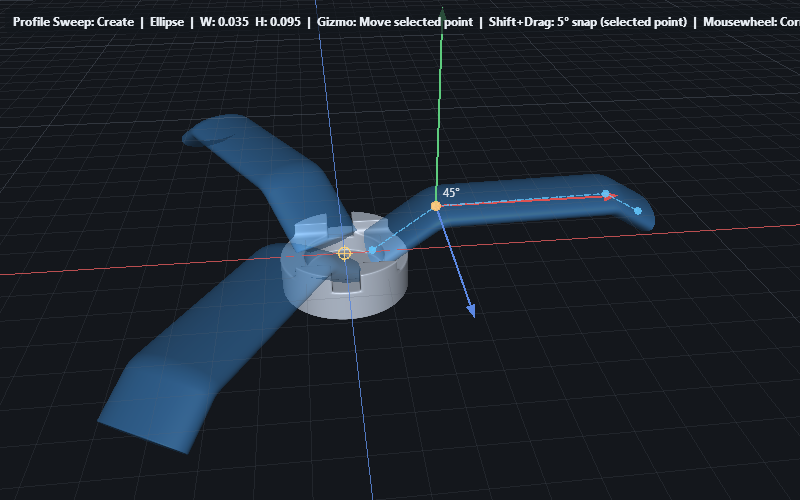Select the last path point at blade tip
The height and width of the screenshot is (500, 800).
click(638, 211)
